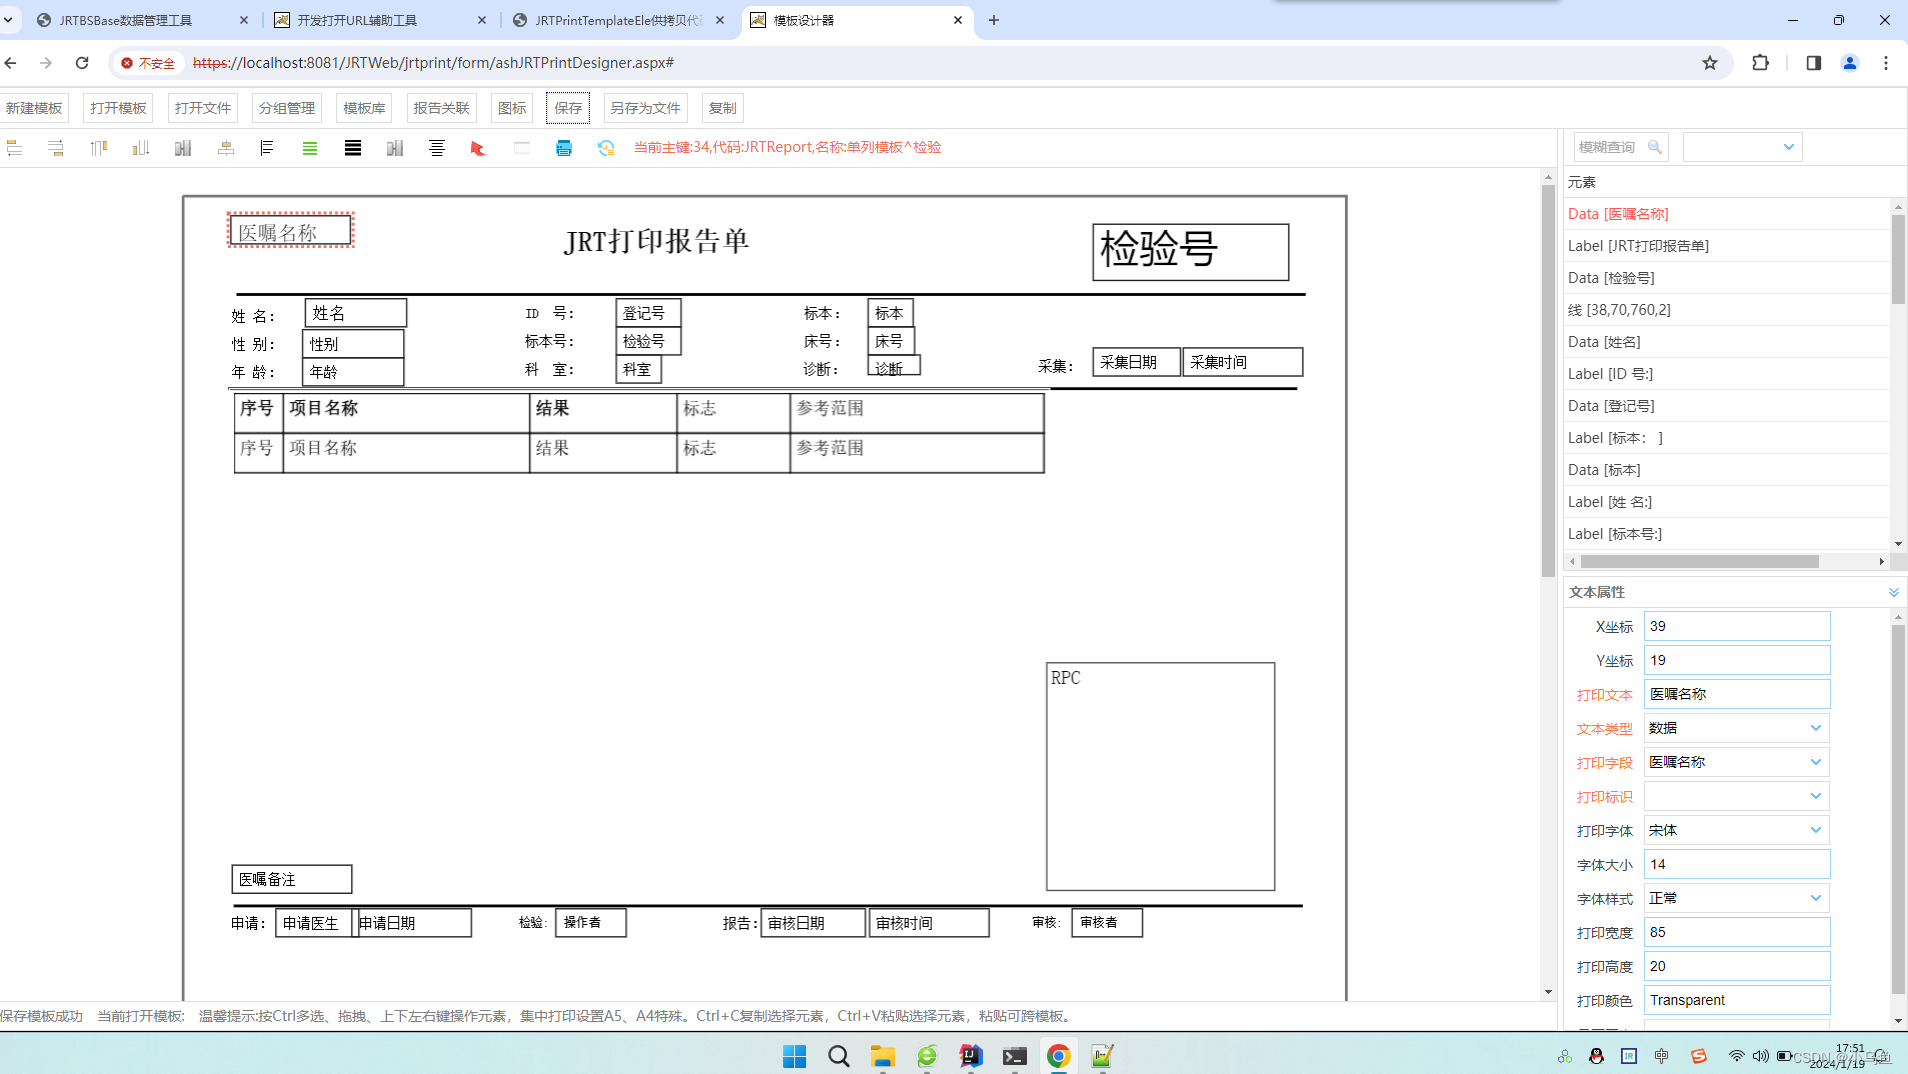
Task: Click the search magnifier in fuzzy query box
Action: click(1655, 147)
